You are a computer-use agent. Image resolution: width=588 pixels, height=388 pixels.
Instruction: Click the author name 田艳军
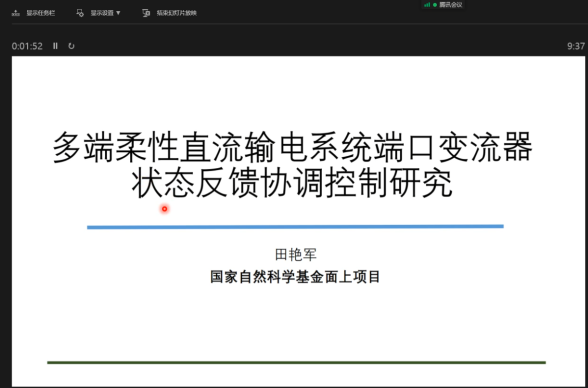point(296,255)
